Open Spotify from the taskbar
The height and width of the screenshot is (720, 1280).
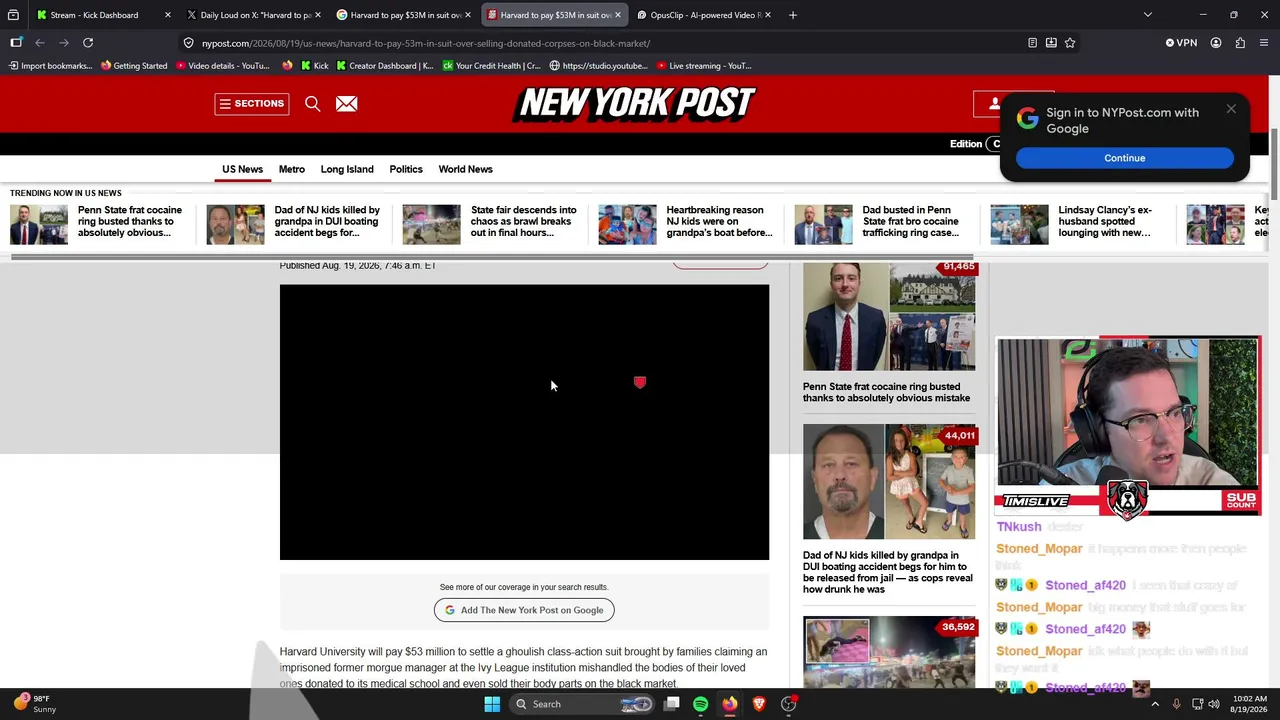(700, 704)
